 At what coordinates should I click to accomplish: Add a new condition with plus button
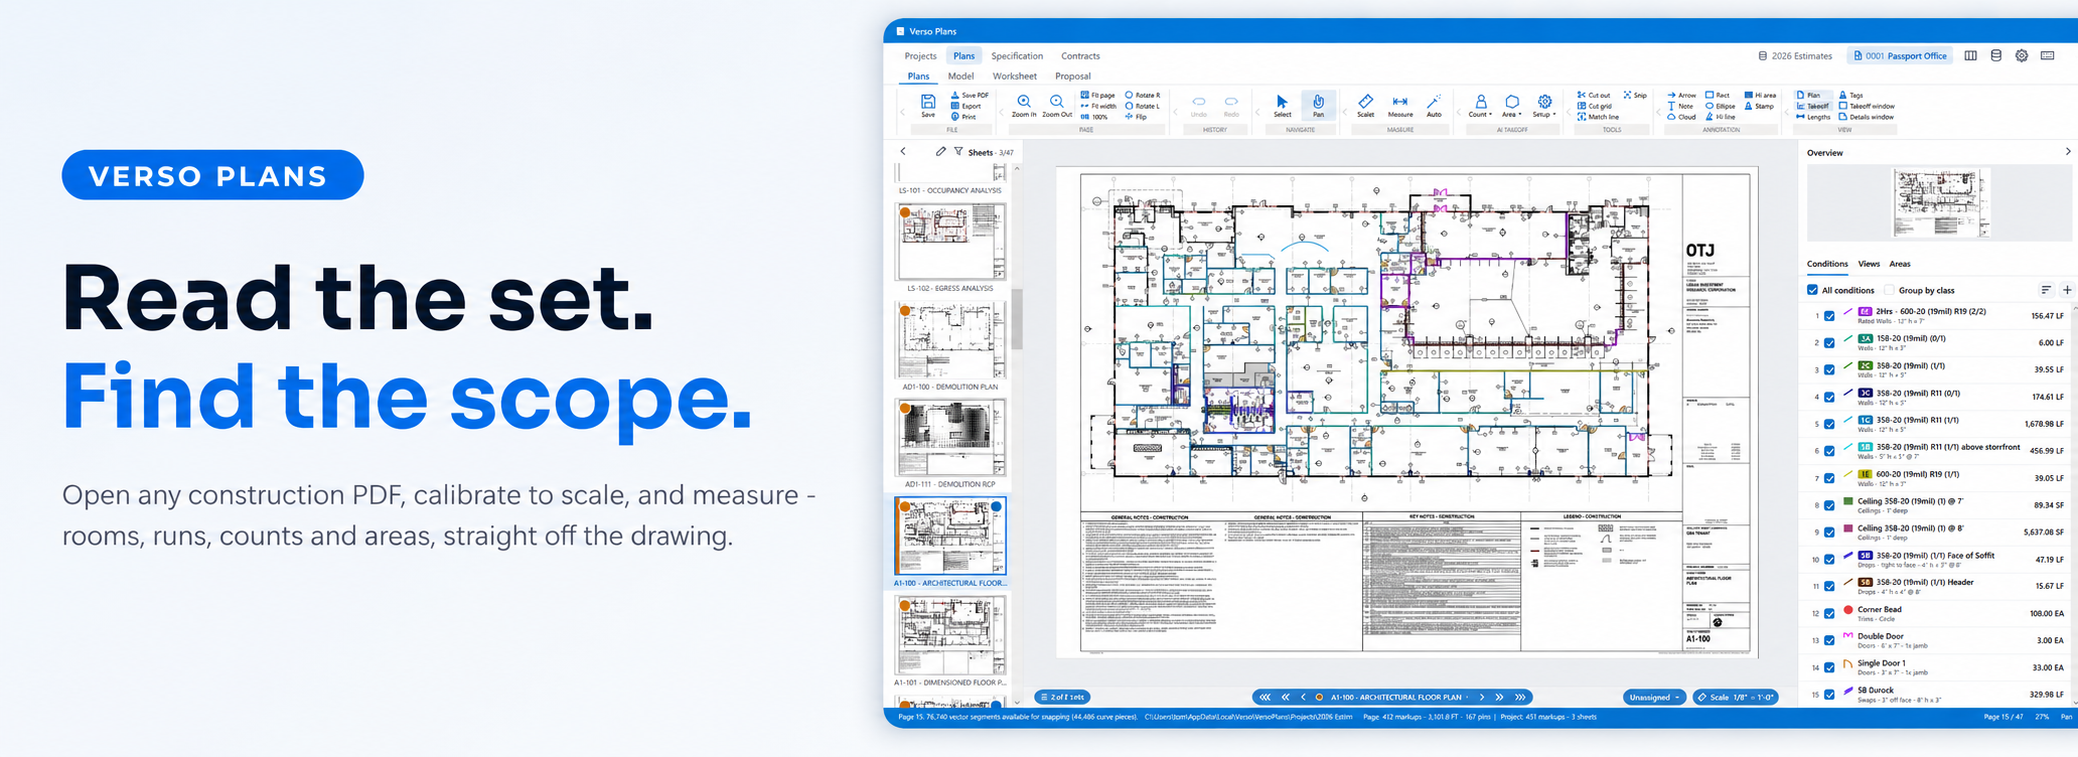pos(2067,290)
